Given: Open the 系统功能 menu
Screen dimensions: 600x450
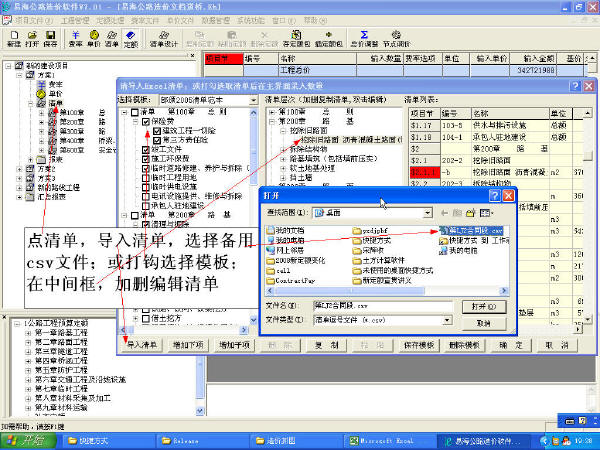Looking at the screenshot, I should point(251,20).
